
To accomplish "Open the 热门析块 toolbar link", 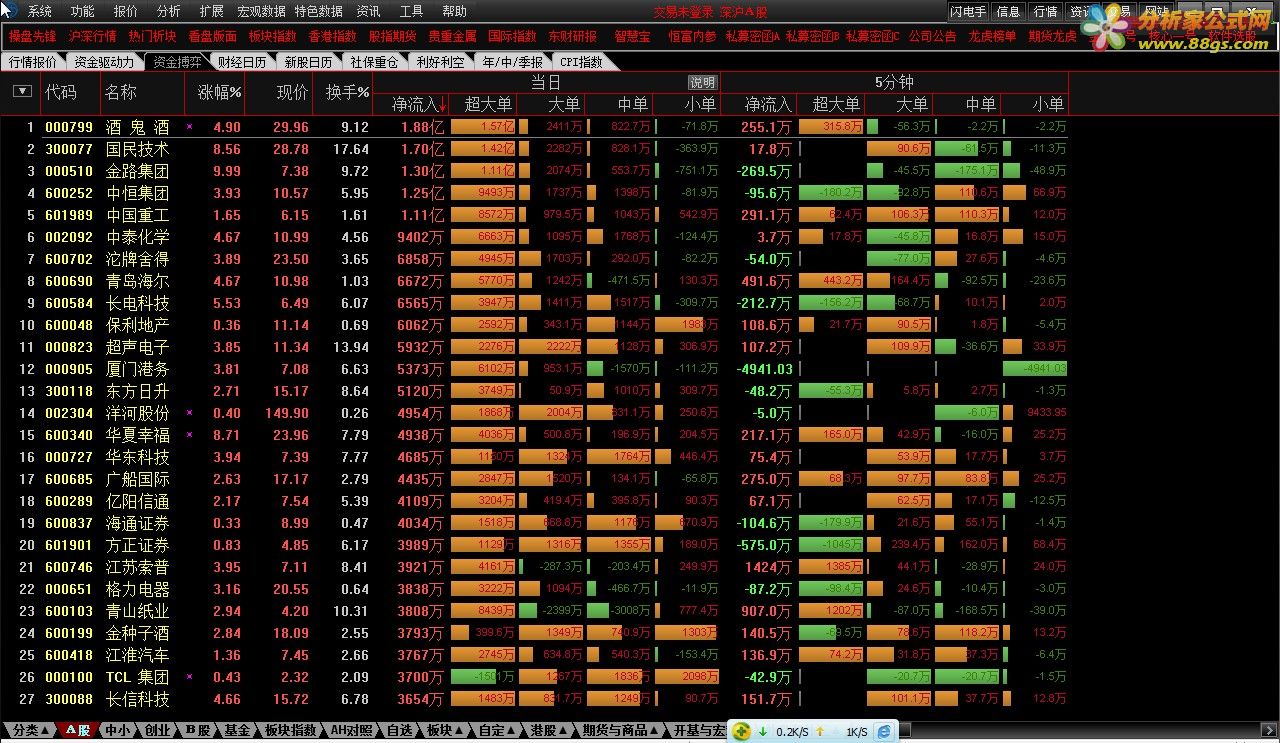I will tap(152, 36).
